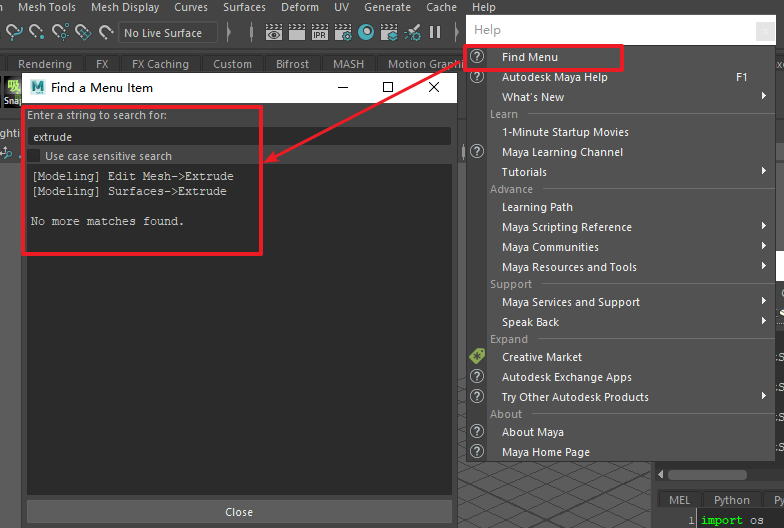Open the No Live Surface field
Screen dimensions: 784x528
[168, 33]
